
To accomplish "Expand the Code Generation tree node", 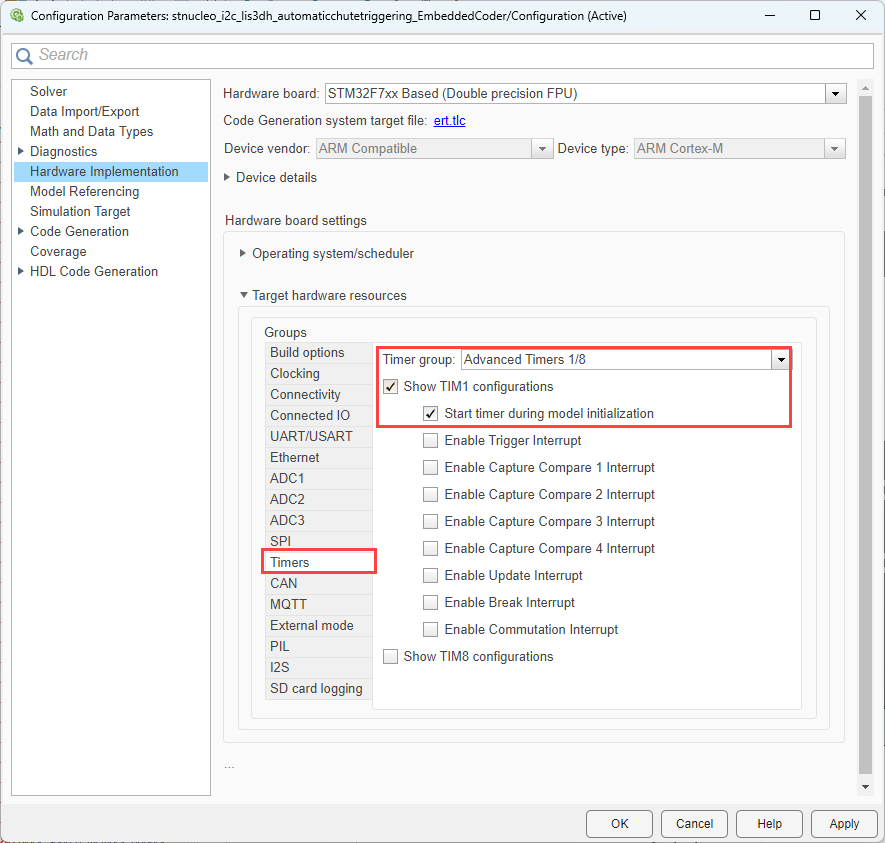I will click(x=21, y=231).
